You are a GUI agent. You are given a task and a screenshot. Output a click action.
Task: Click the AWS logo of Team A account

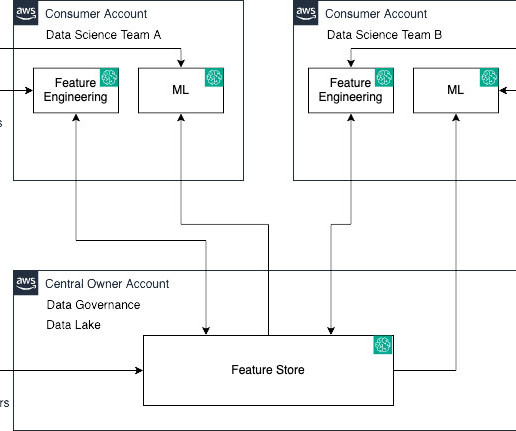point(26,13)
